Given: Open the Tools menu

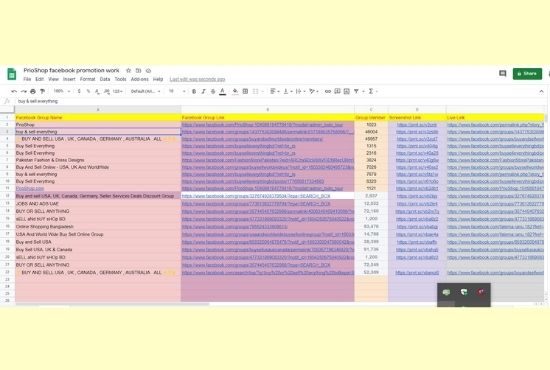Looking at the screenshot, I should coord(120,79).
